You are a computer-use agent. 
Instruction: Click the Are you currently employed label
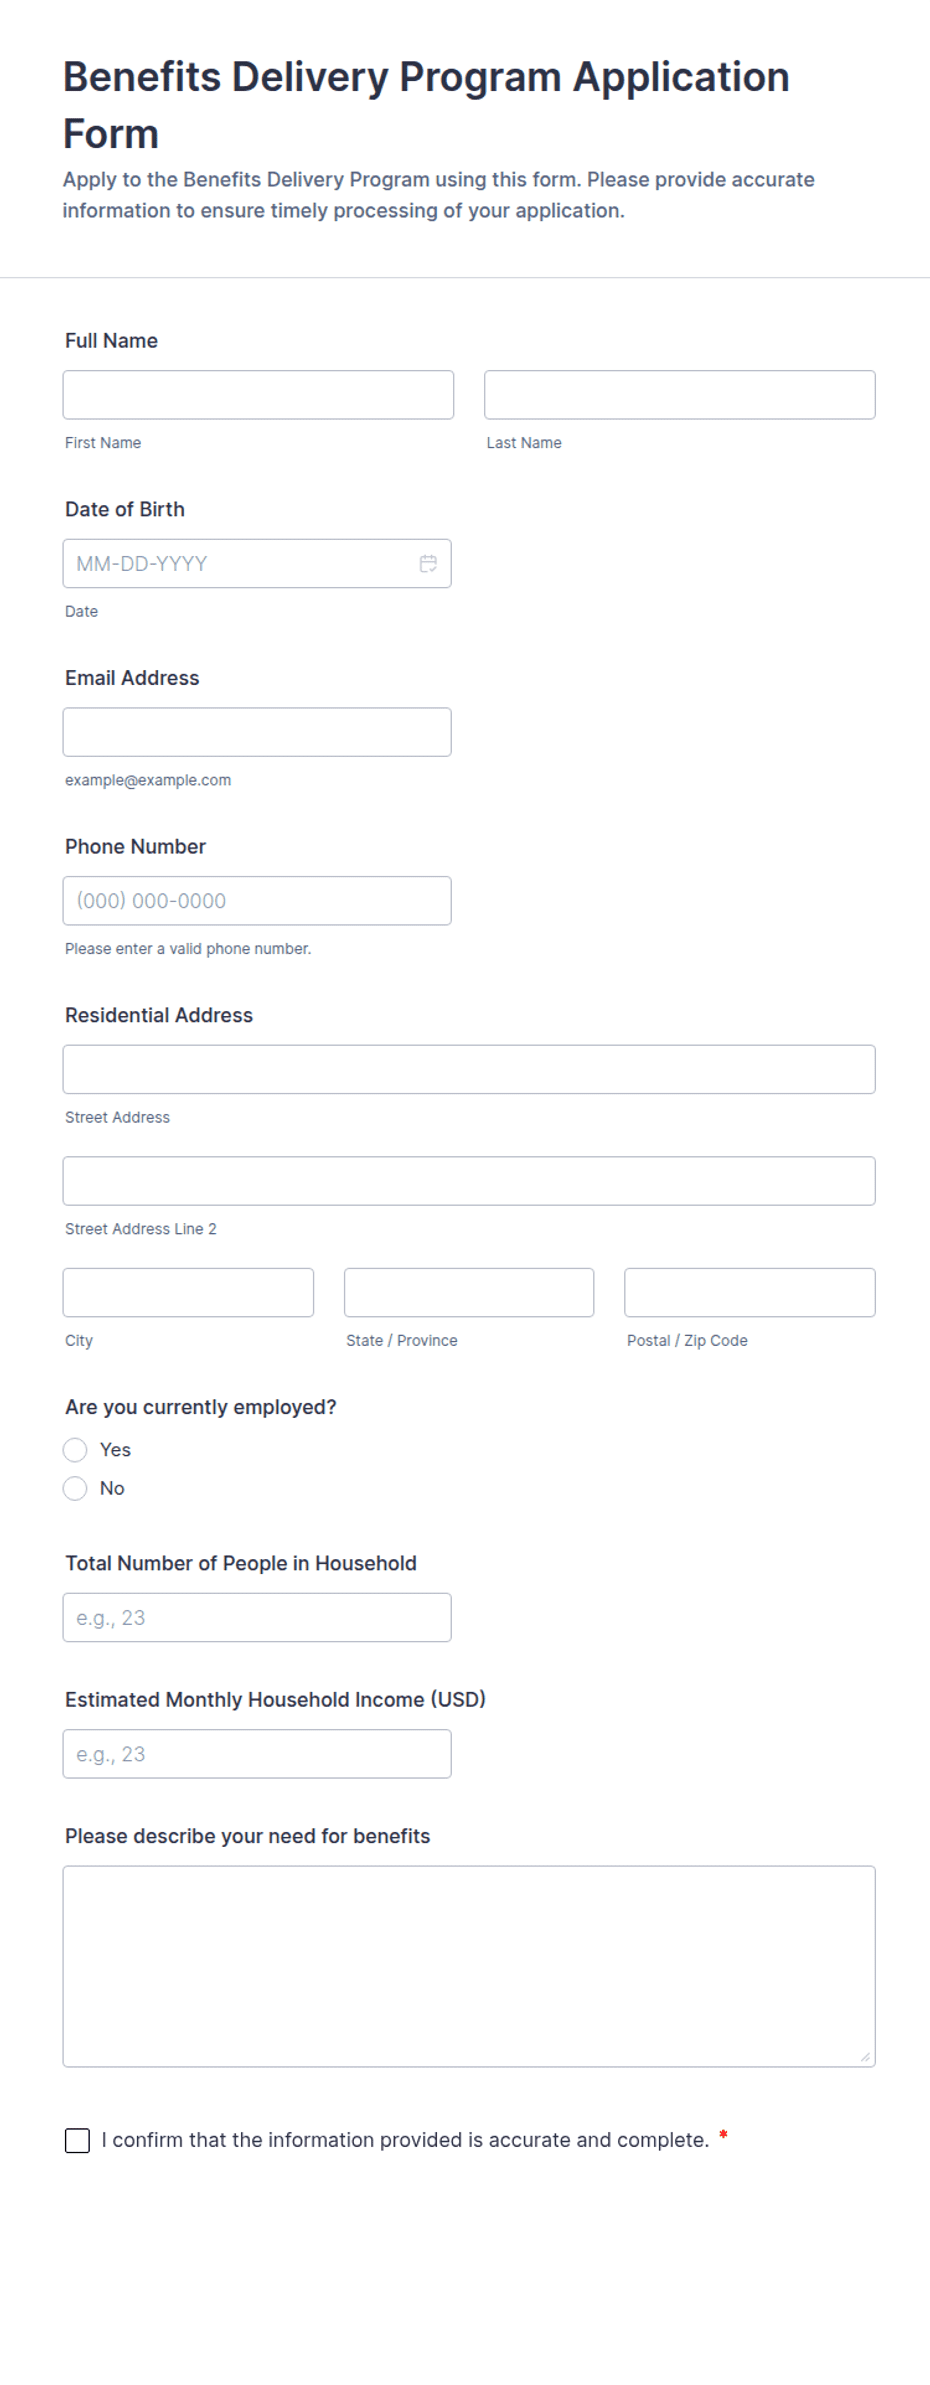pyautogui.click(x=201, y=1407)
